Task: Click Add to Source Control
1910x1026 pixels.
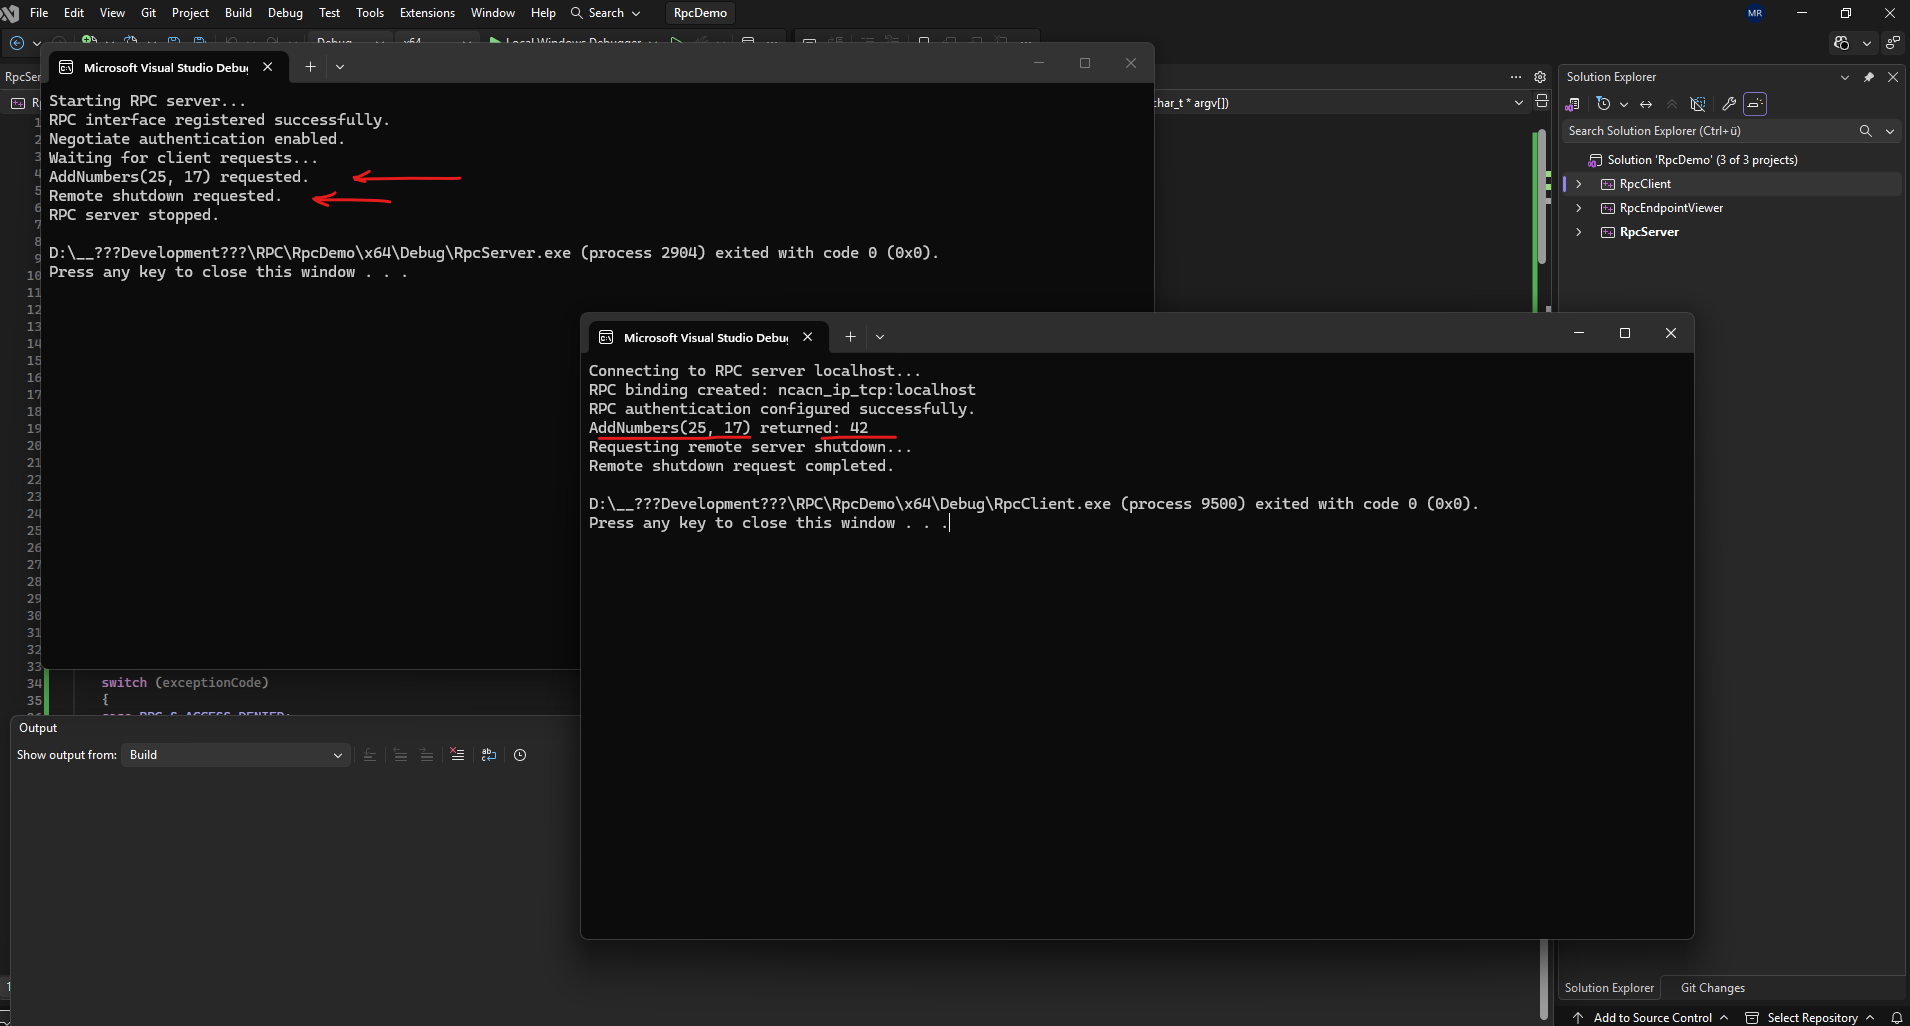Action: tap(1650, 1017)
